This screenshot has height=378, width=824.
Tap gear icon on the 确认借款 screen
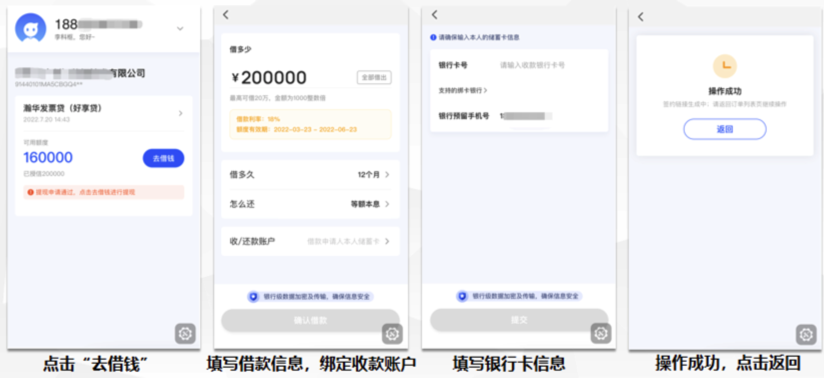(x=392, y=334)
